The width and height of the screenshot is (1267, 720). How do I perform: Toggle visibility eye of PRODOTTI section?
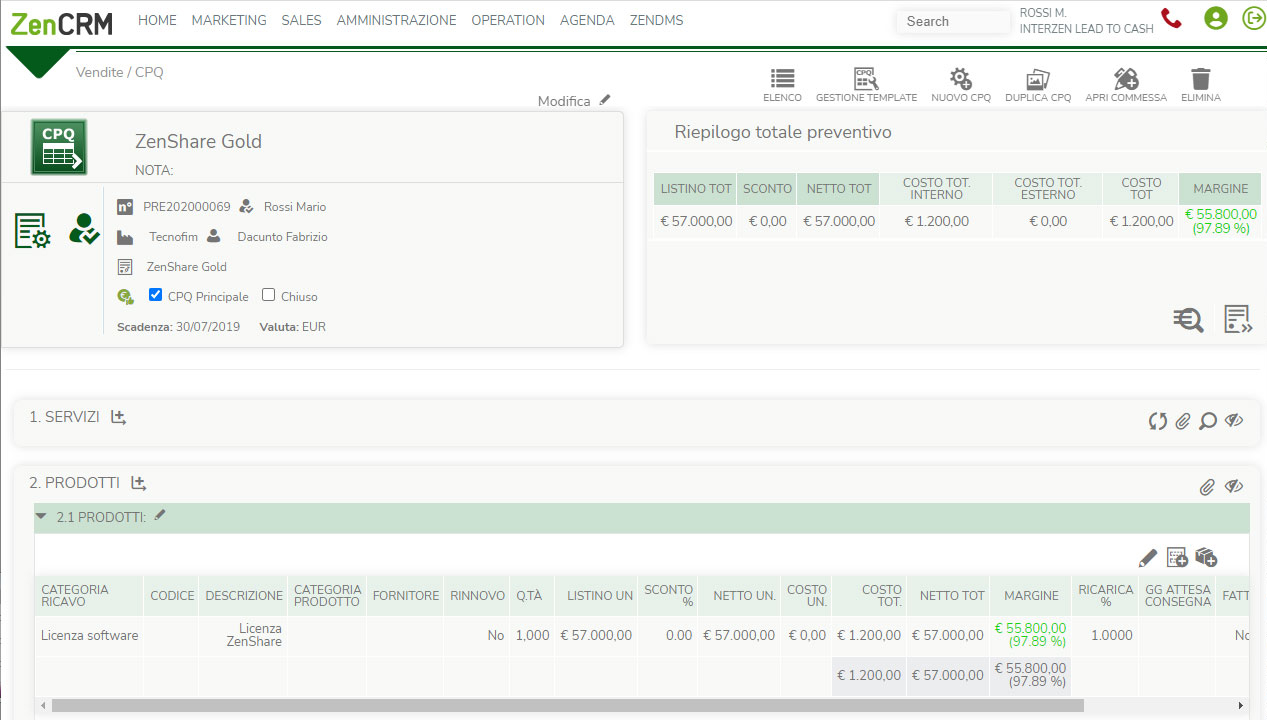coord(1234,487)
